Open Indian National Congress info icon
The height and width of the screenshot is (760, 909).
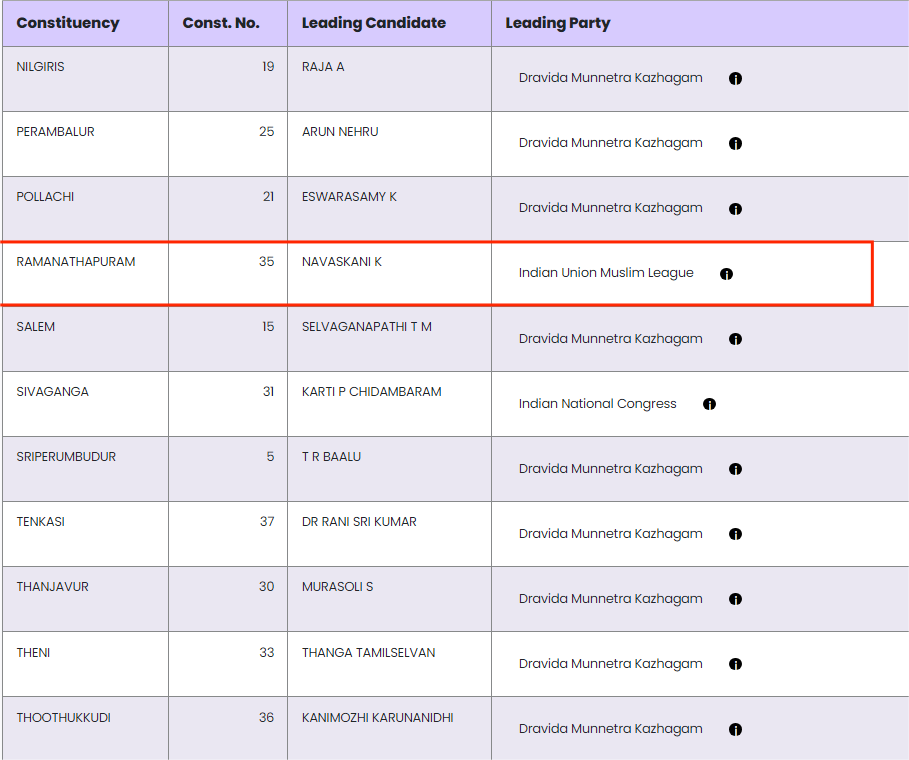(x=709, y=405)
